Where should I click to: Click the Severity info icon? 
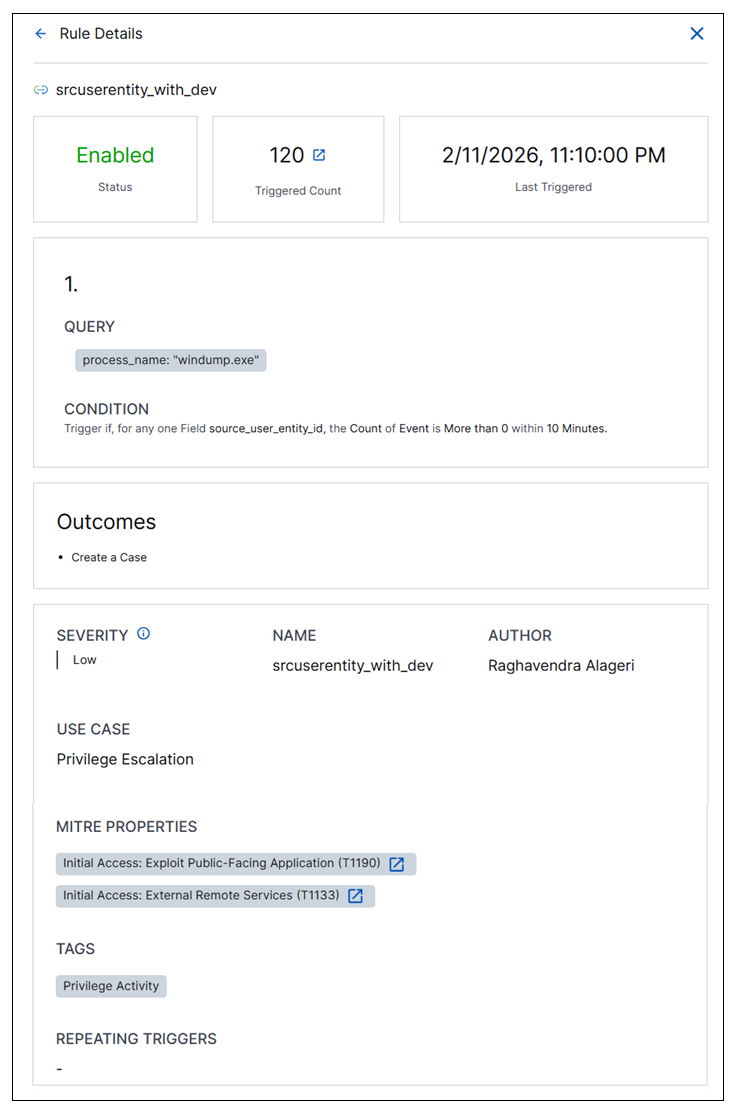[x=144, y=634]
